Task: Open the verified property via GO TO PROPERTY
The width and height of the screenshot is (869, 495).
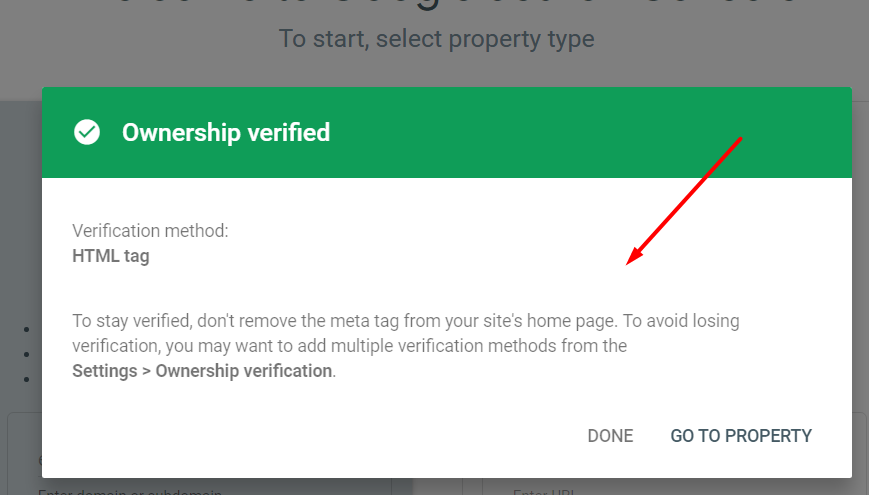Action: tap(741, 436)
